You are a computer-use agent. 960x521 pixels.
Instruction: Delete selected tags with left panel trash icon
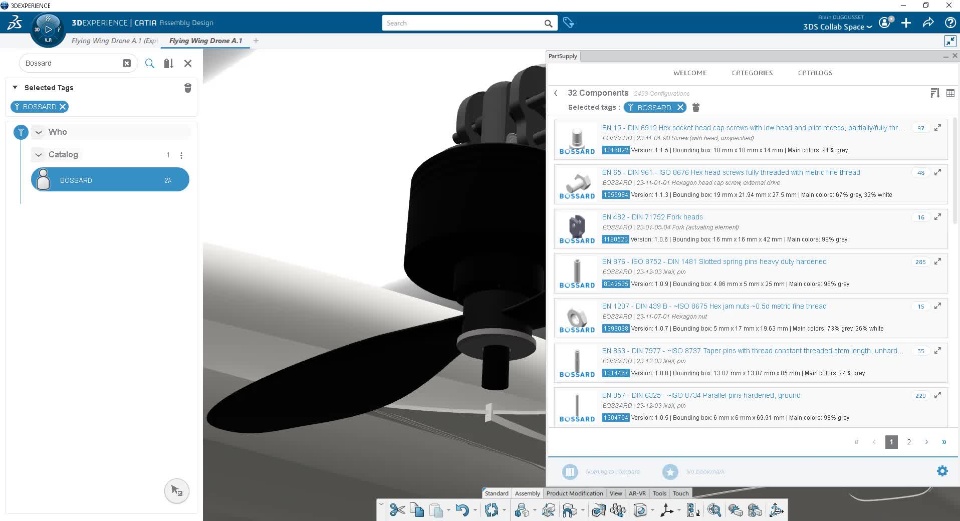[x=188, y=88]
